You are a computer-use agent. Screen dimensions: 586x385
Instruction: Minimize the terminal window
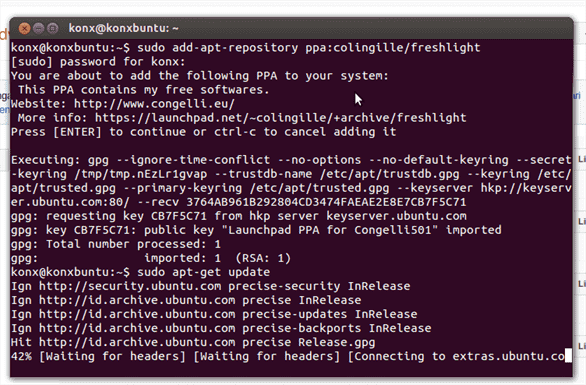(38, 28)
